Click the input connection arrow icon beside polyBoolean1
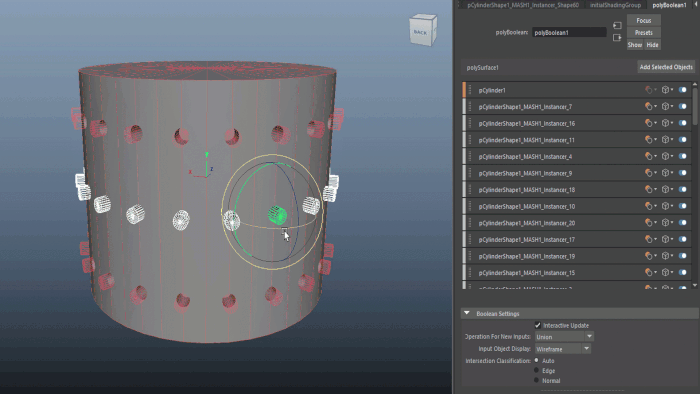700x394 pixels. 617,25
